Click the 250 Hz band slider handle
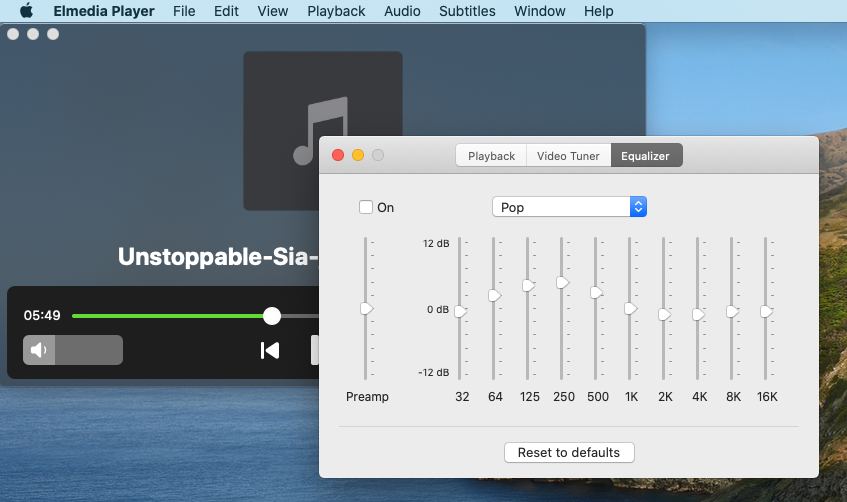Screen dimensions: 847x502 tap(562, 283)
